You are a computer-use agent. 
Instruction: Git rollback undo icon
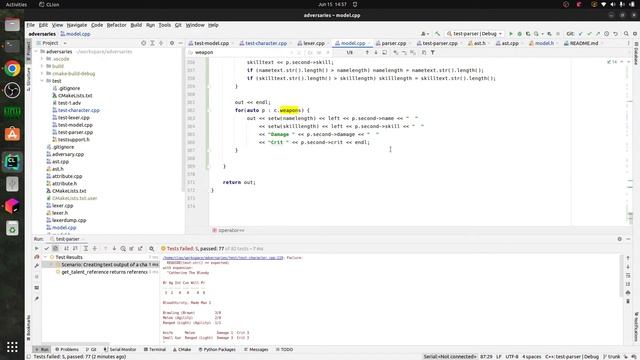(616, 34)
